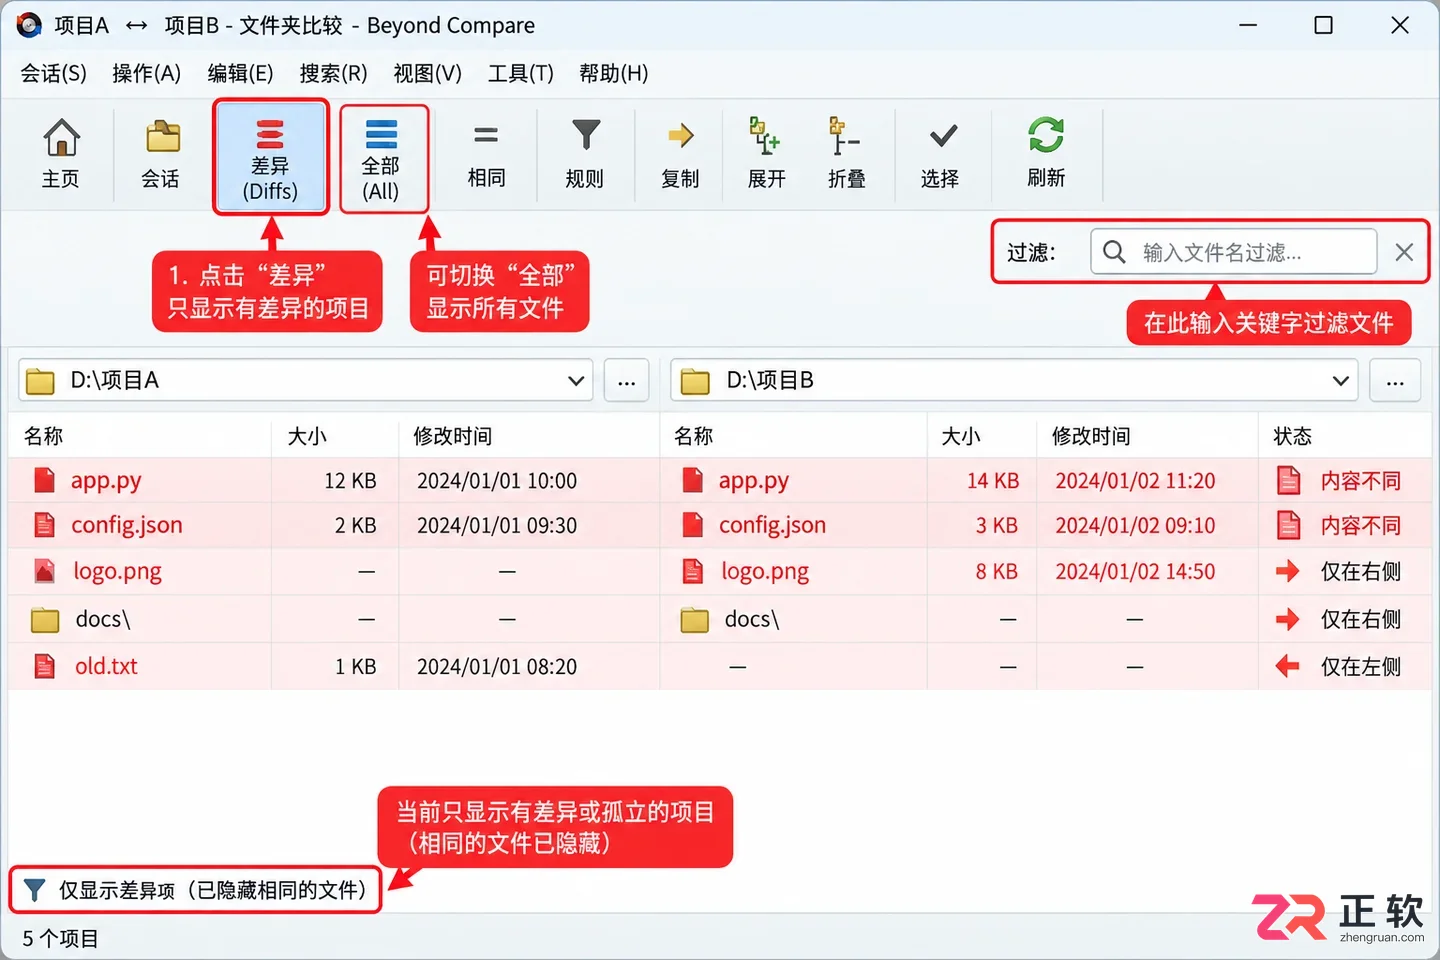
Task: Select old.txt in the left pane
Action: (x=106, y=666)
